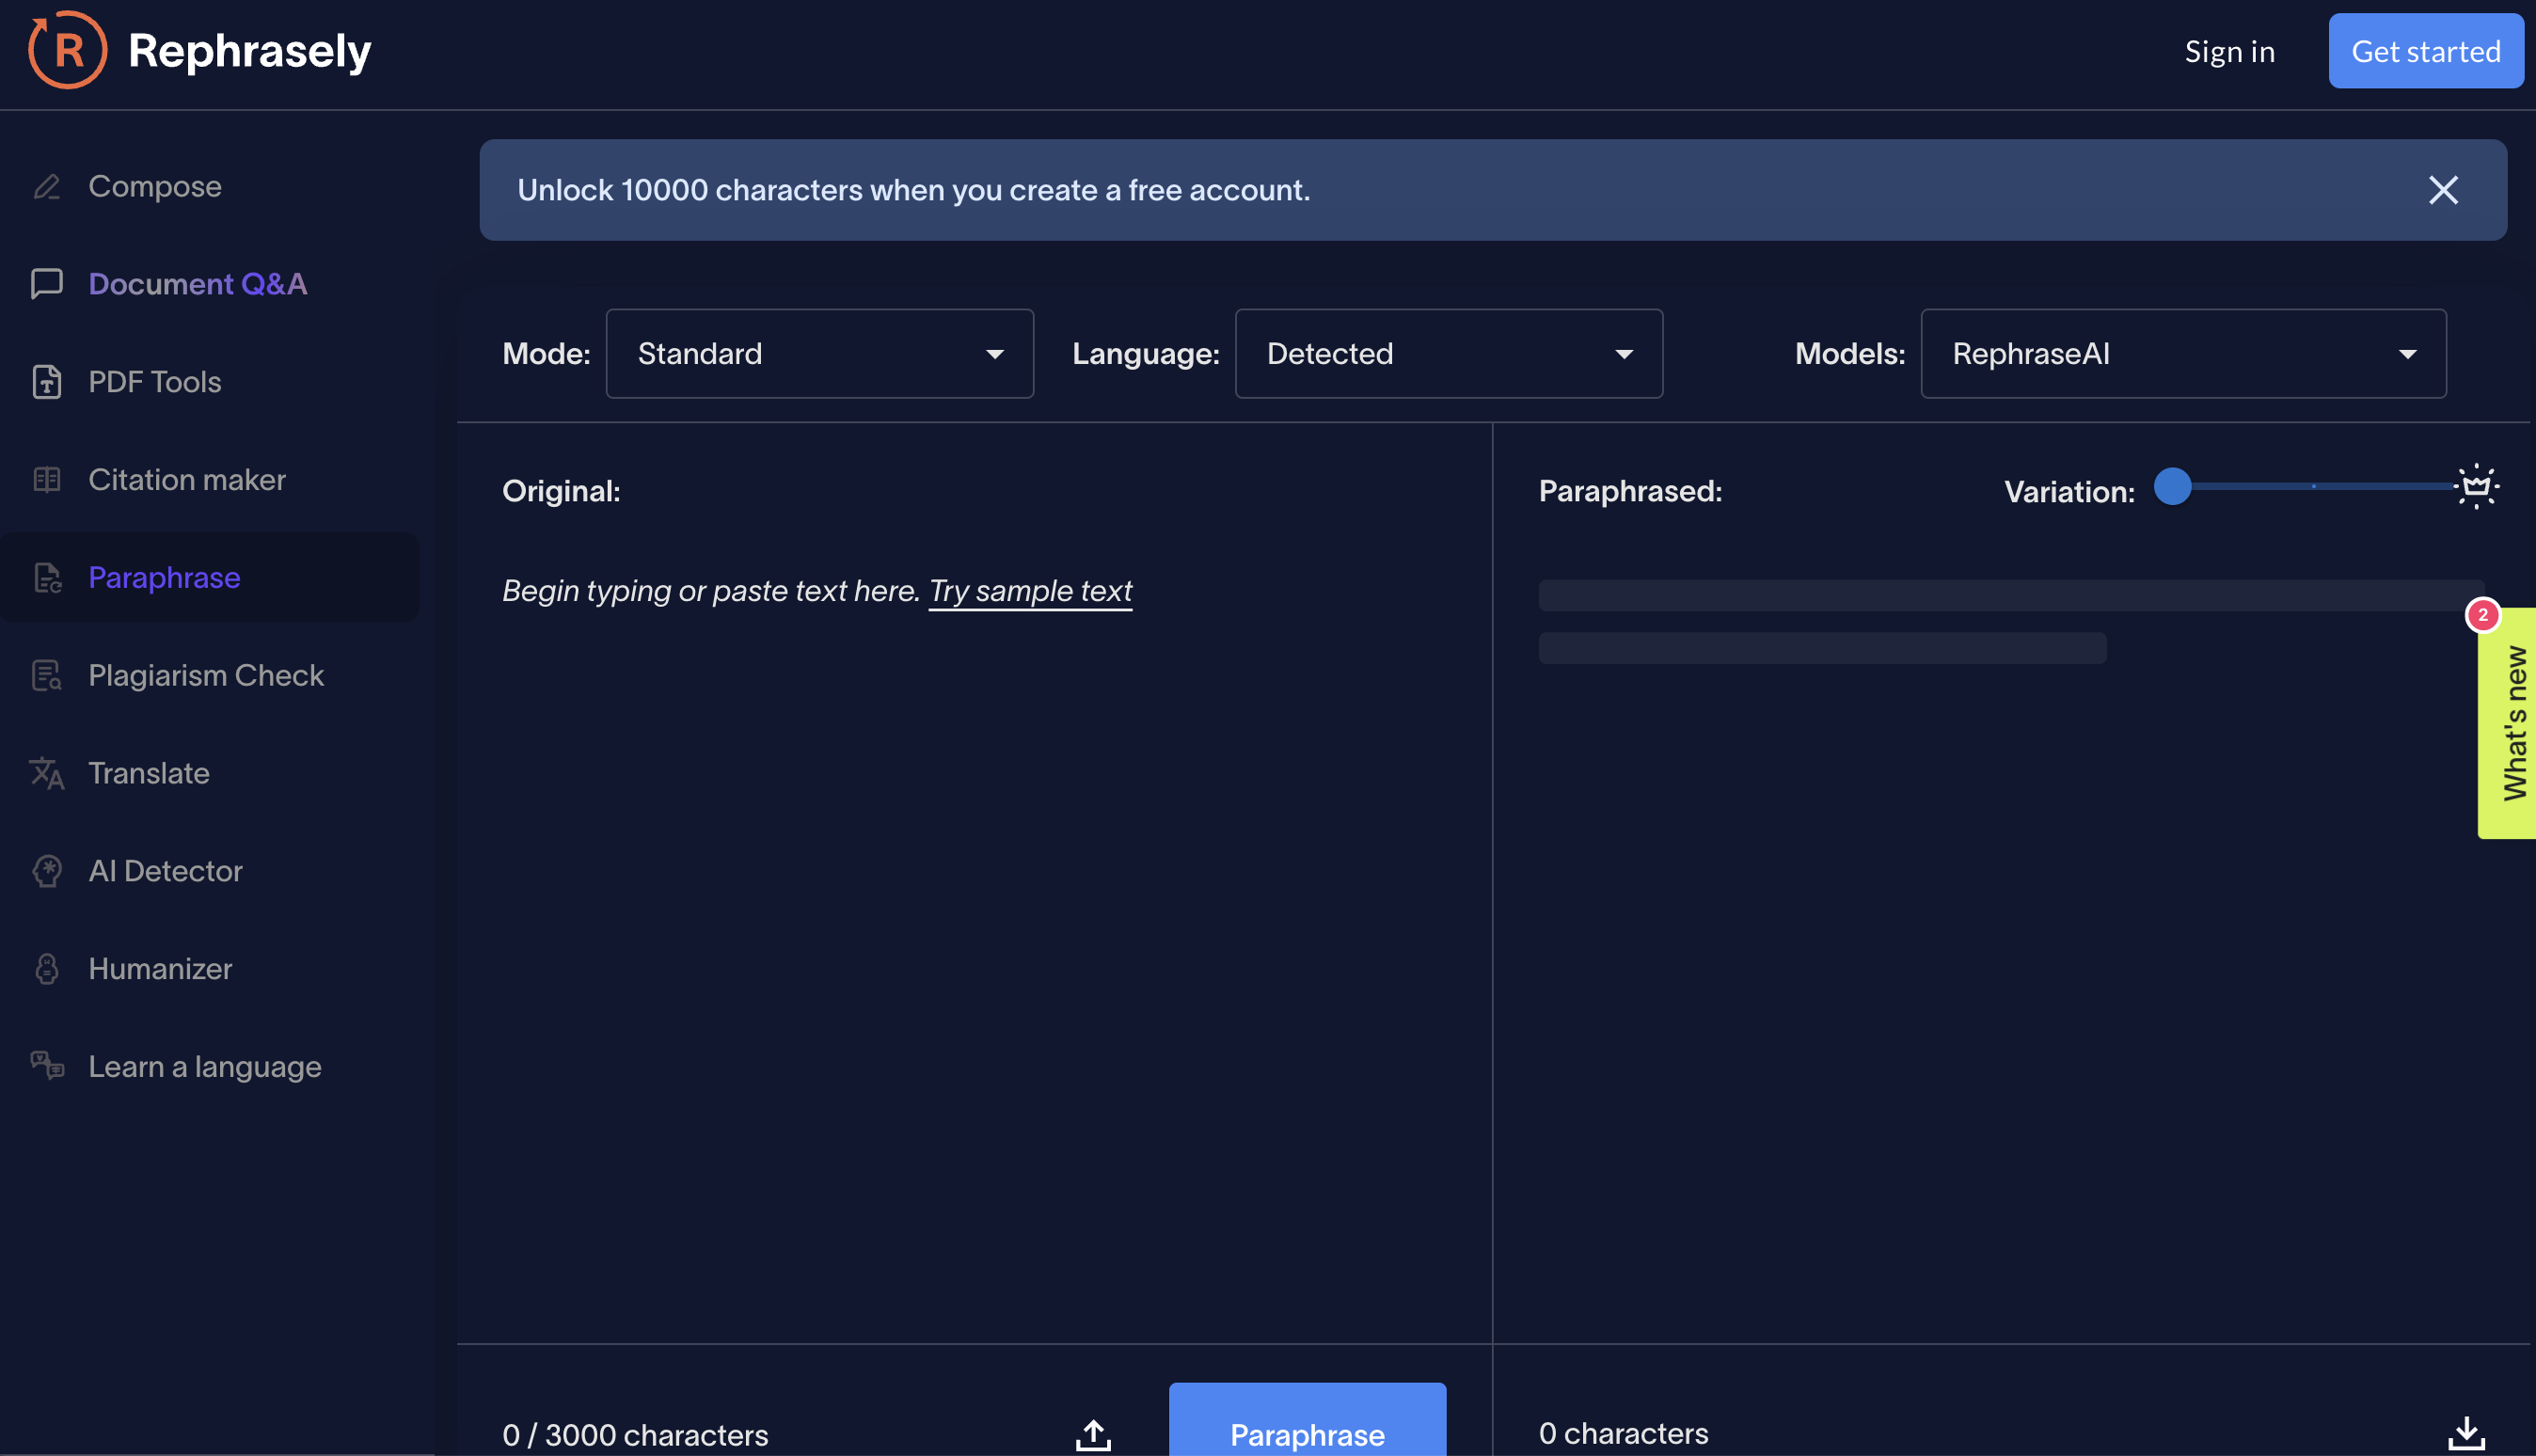Click the Try sample text link

tap(1030, 591)
